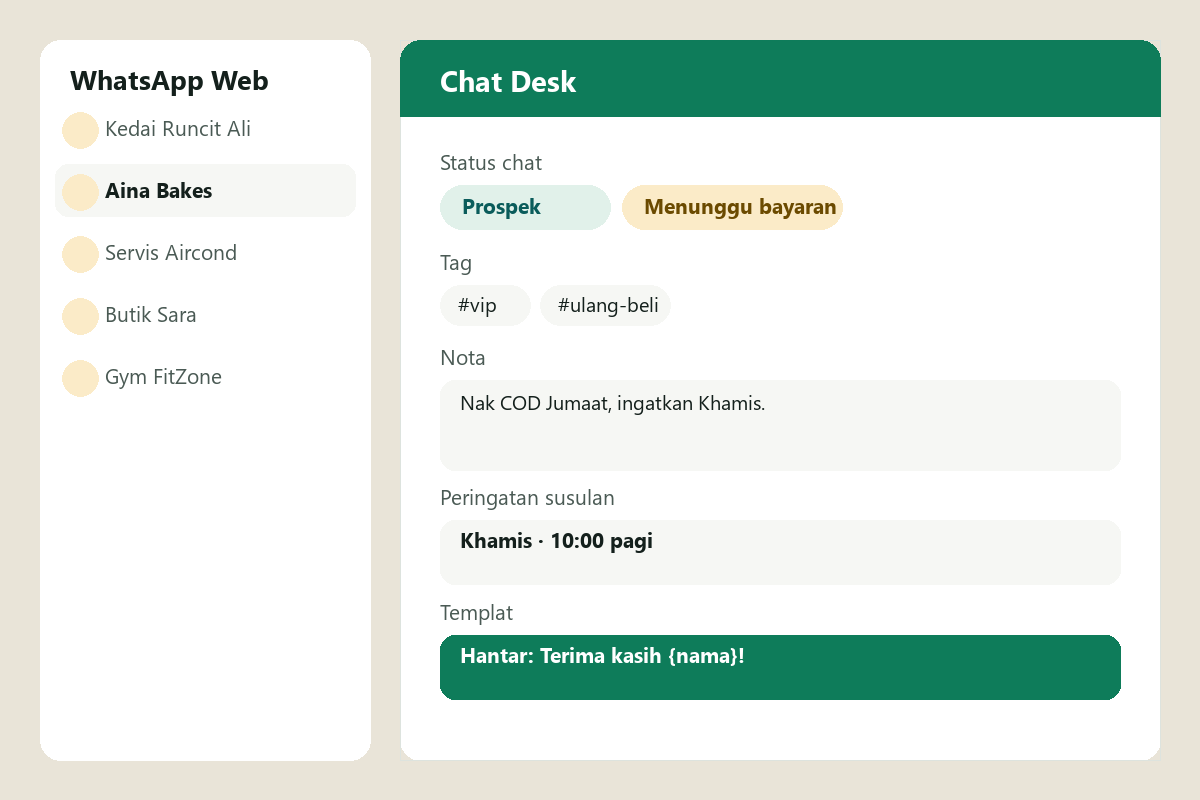Open the Gym FitZone chat
1200x800 pixels.
[x=205, y=377]
